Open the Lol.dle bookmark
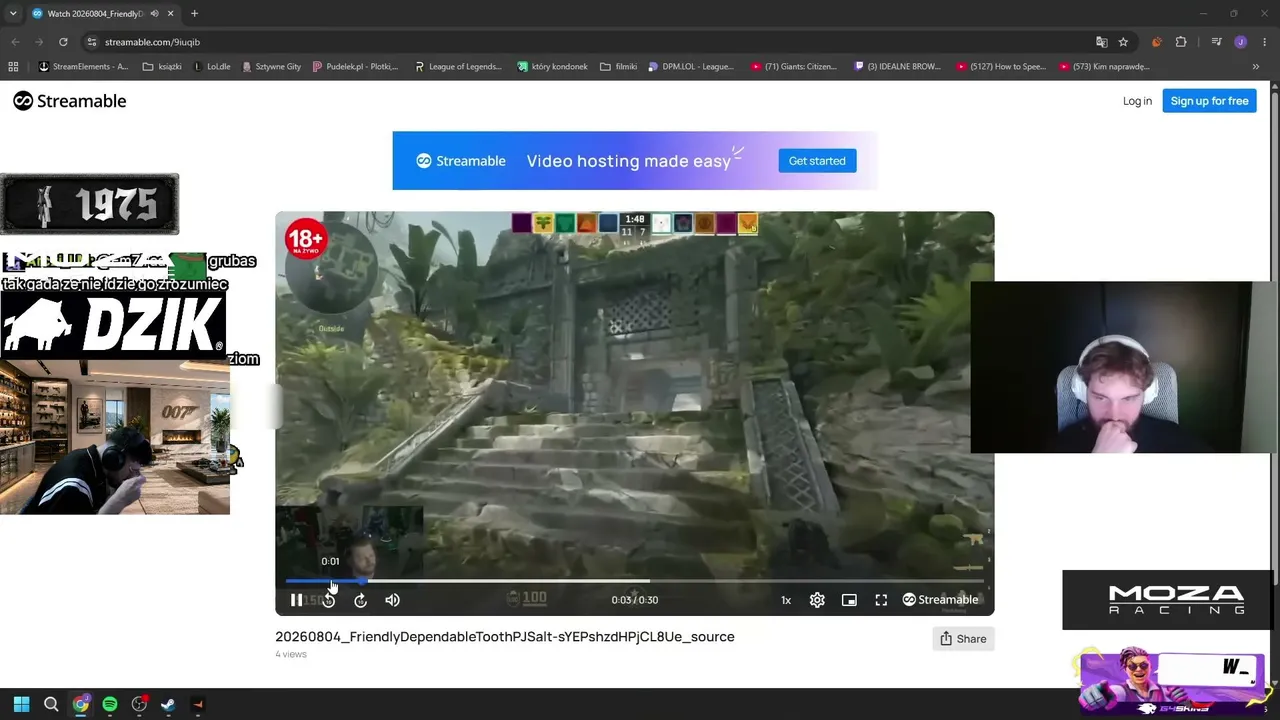Screen dimensions: 1280x720 pos(212,67)
